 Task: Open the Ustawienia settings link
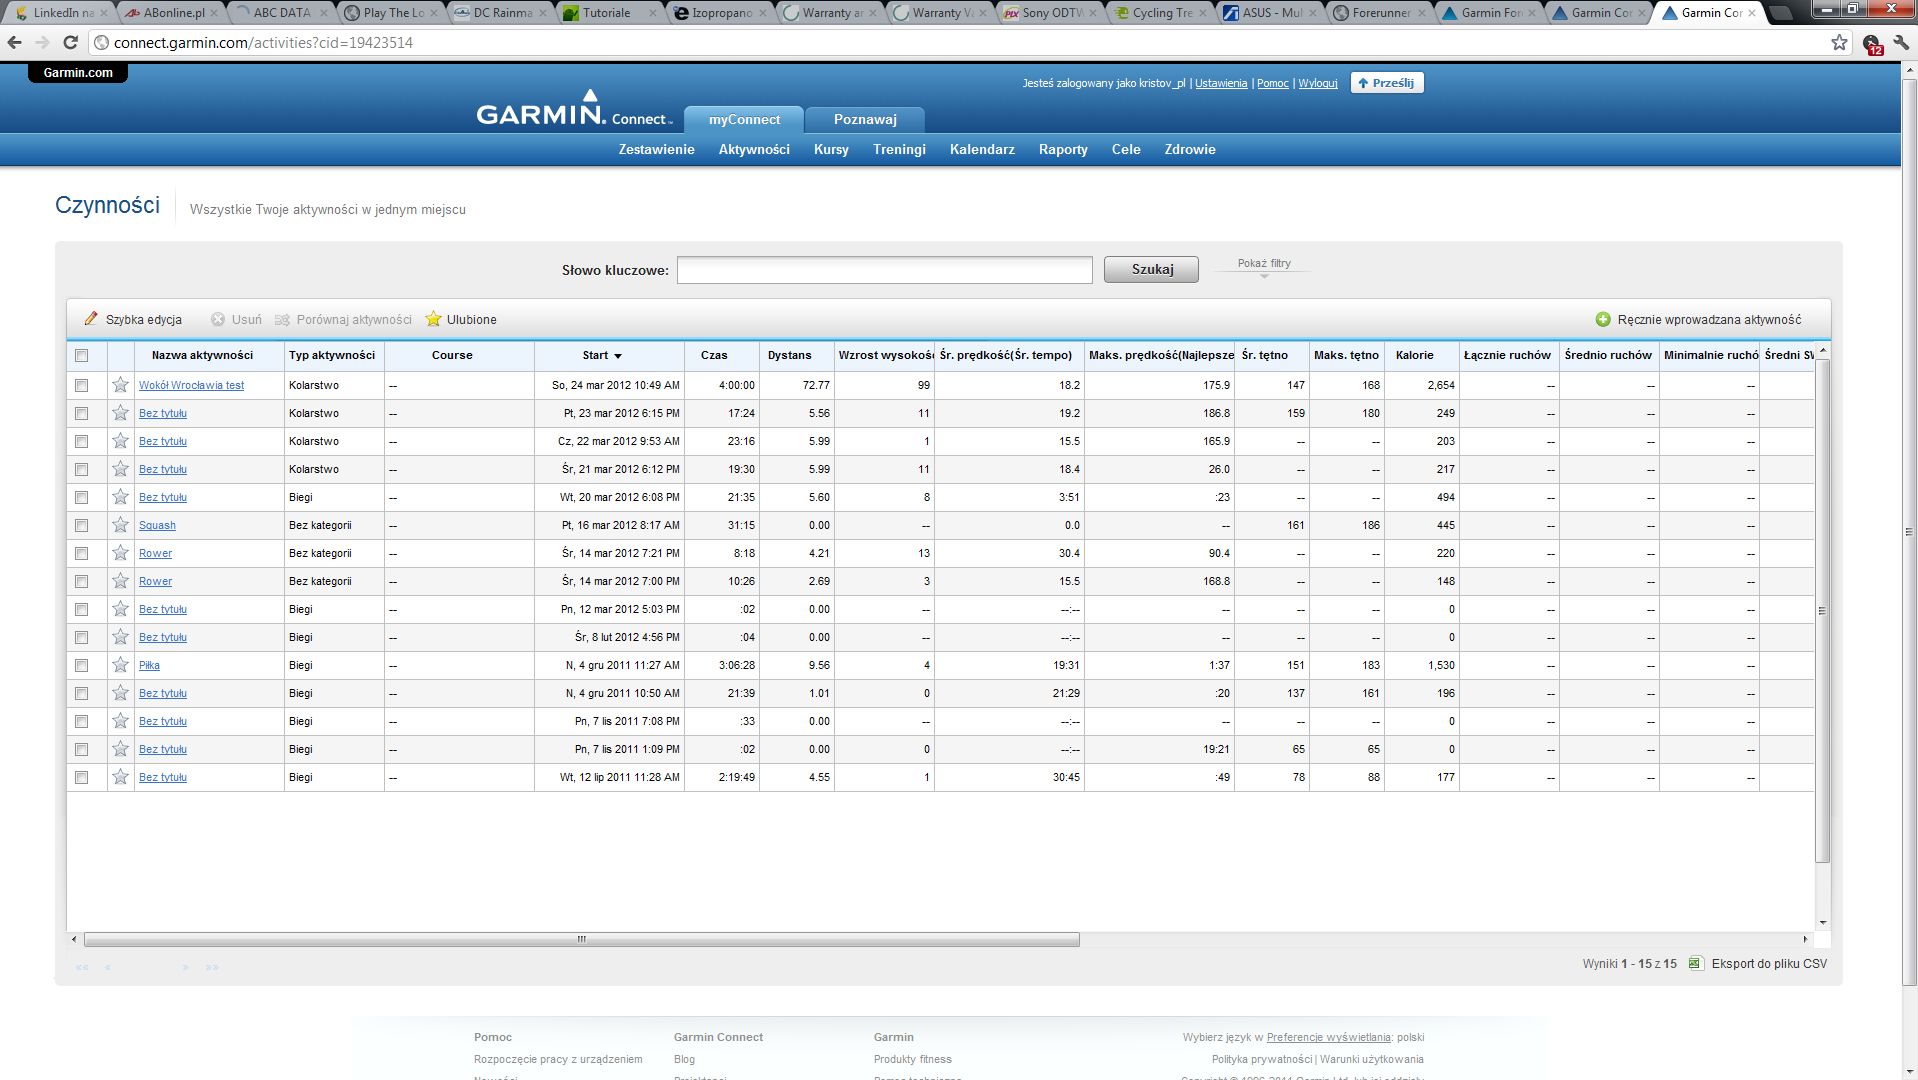coord(1221,83)
